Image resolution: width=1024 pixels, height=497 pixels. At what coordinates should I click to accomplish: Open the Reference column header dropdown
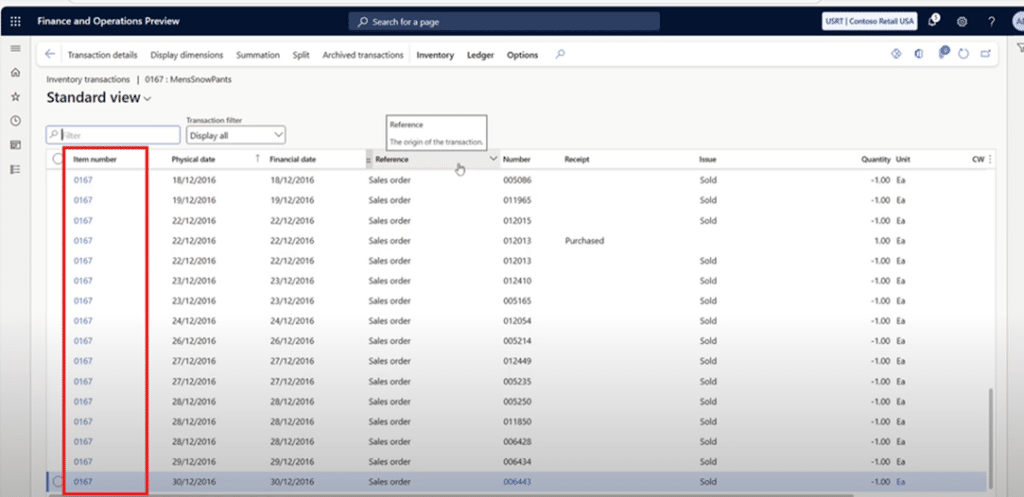point(493,159)
